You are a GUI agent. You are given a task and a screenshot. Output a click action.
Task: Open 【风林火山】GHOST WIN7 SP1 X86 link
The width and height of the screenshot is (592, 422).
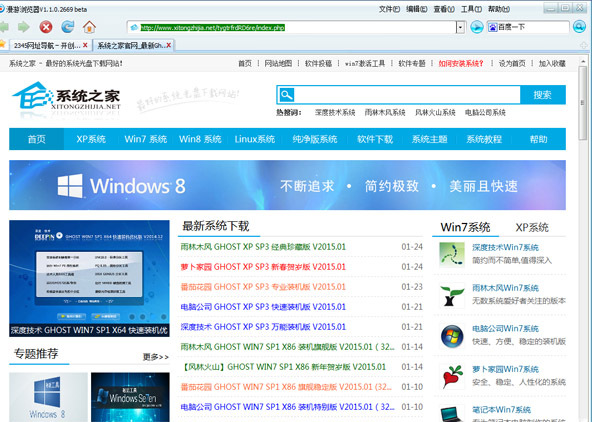pos(283,367)
